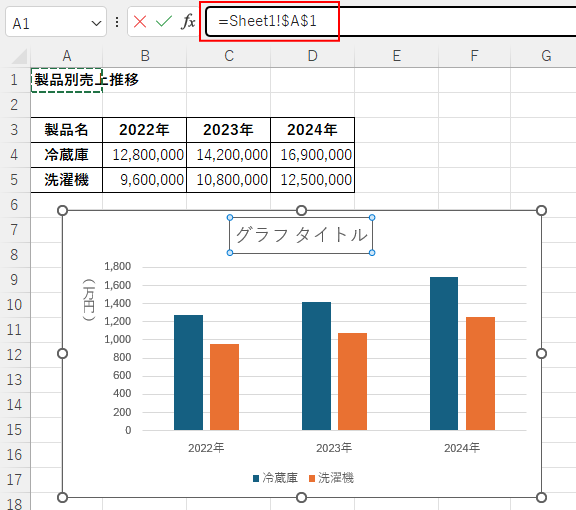576x510 pixels.
Task: Click the orange 洗濯機 bar for 2022年
Action: pos(224,387)
